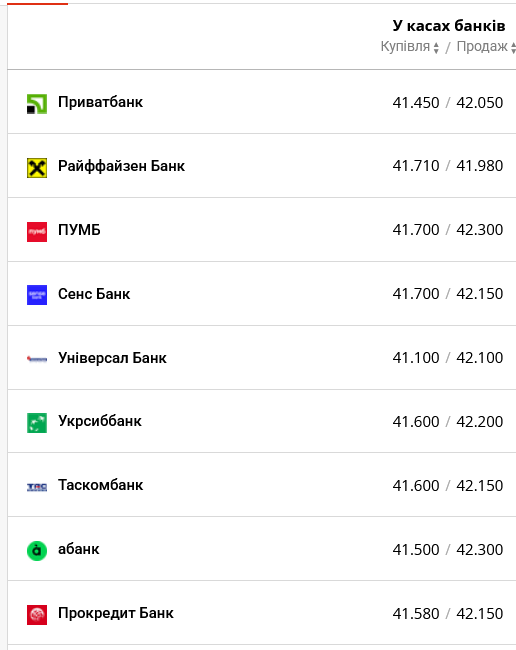Click the green абанк round logo

37,551
